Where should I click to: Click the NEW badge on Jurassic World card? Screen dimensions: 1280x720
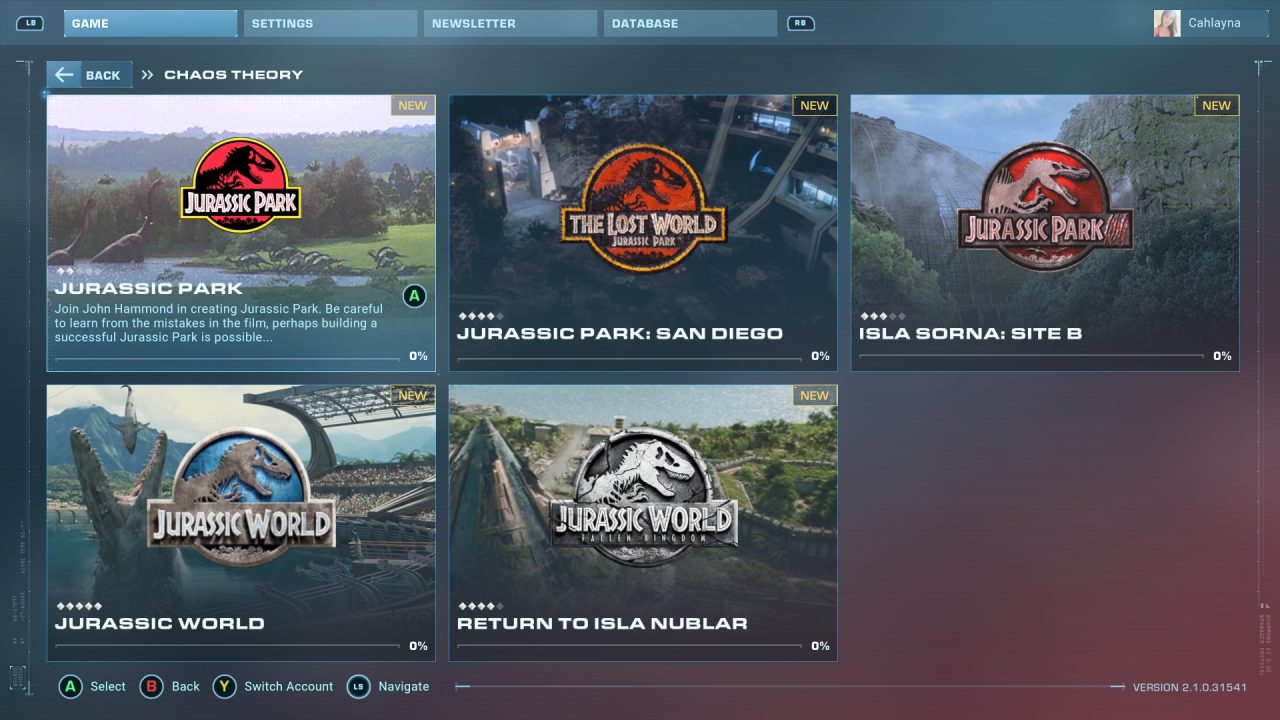click(x=413, y=395)
